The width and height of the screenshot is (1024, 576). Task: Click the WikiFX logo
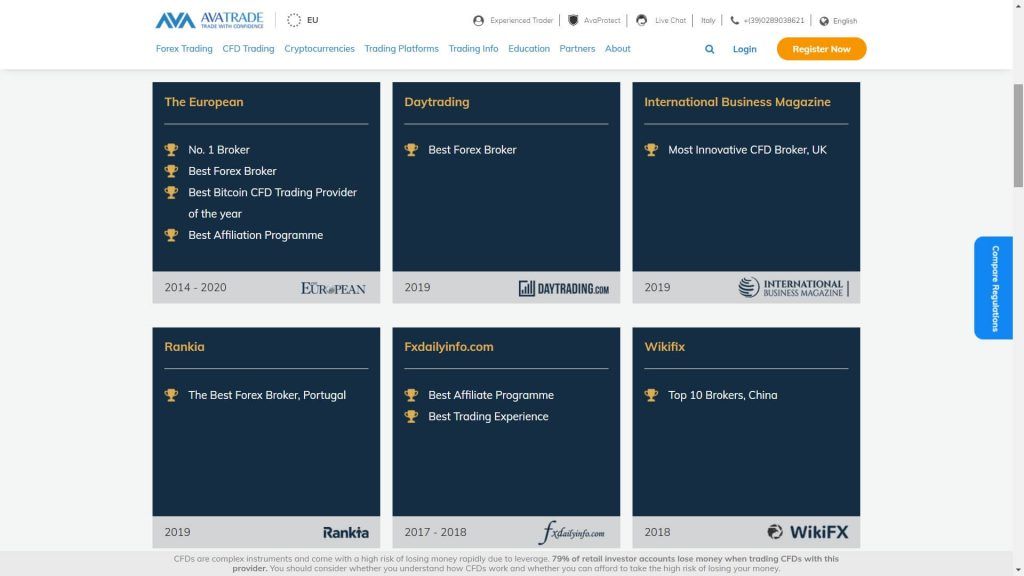click(808, 532)
